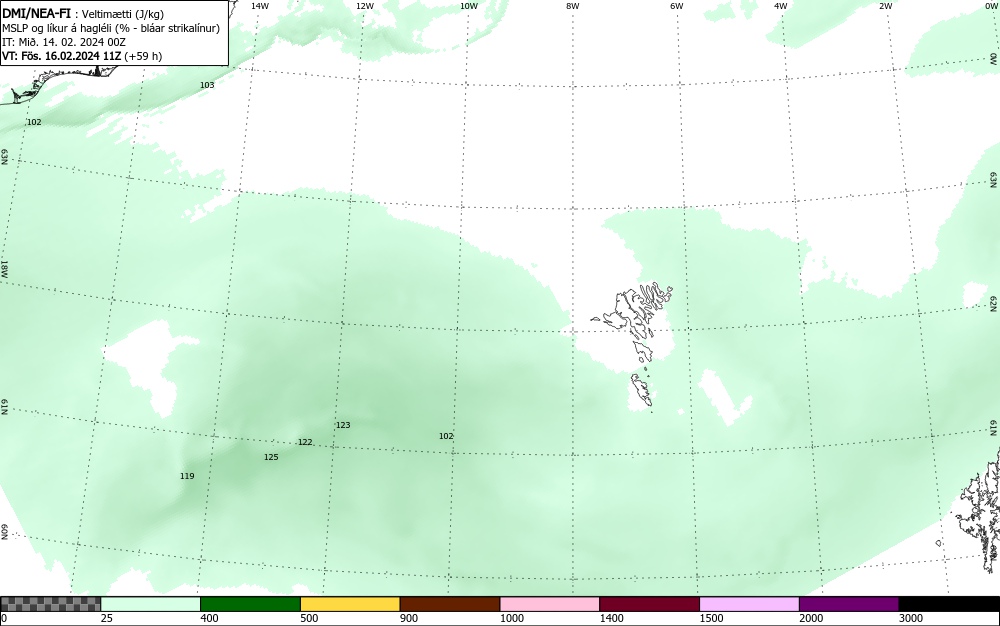Viewport: 1000px width, 626px height.
Task: Click the Shetland Islands coastline outline
Action: 979,513
